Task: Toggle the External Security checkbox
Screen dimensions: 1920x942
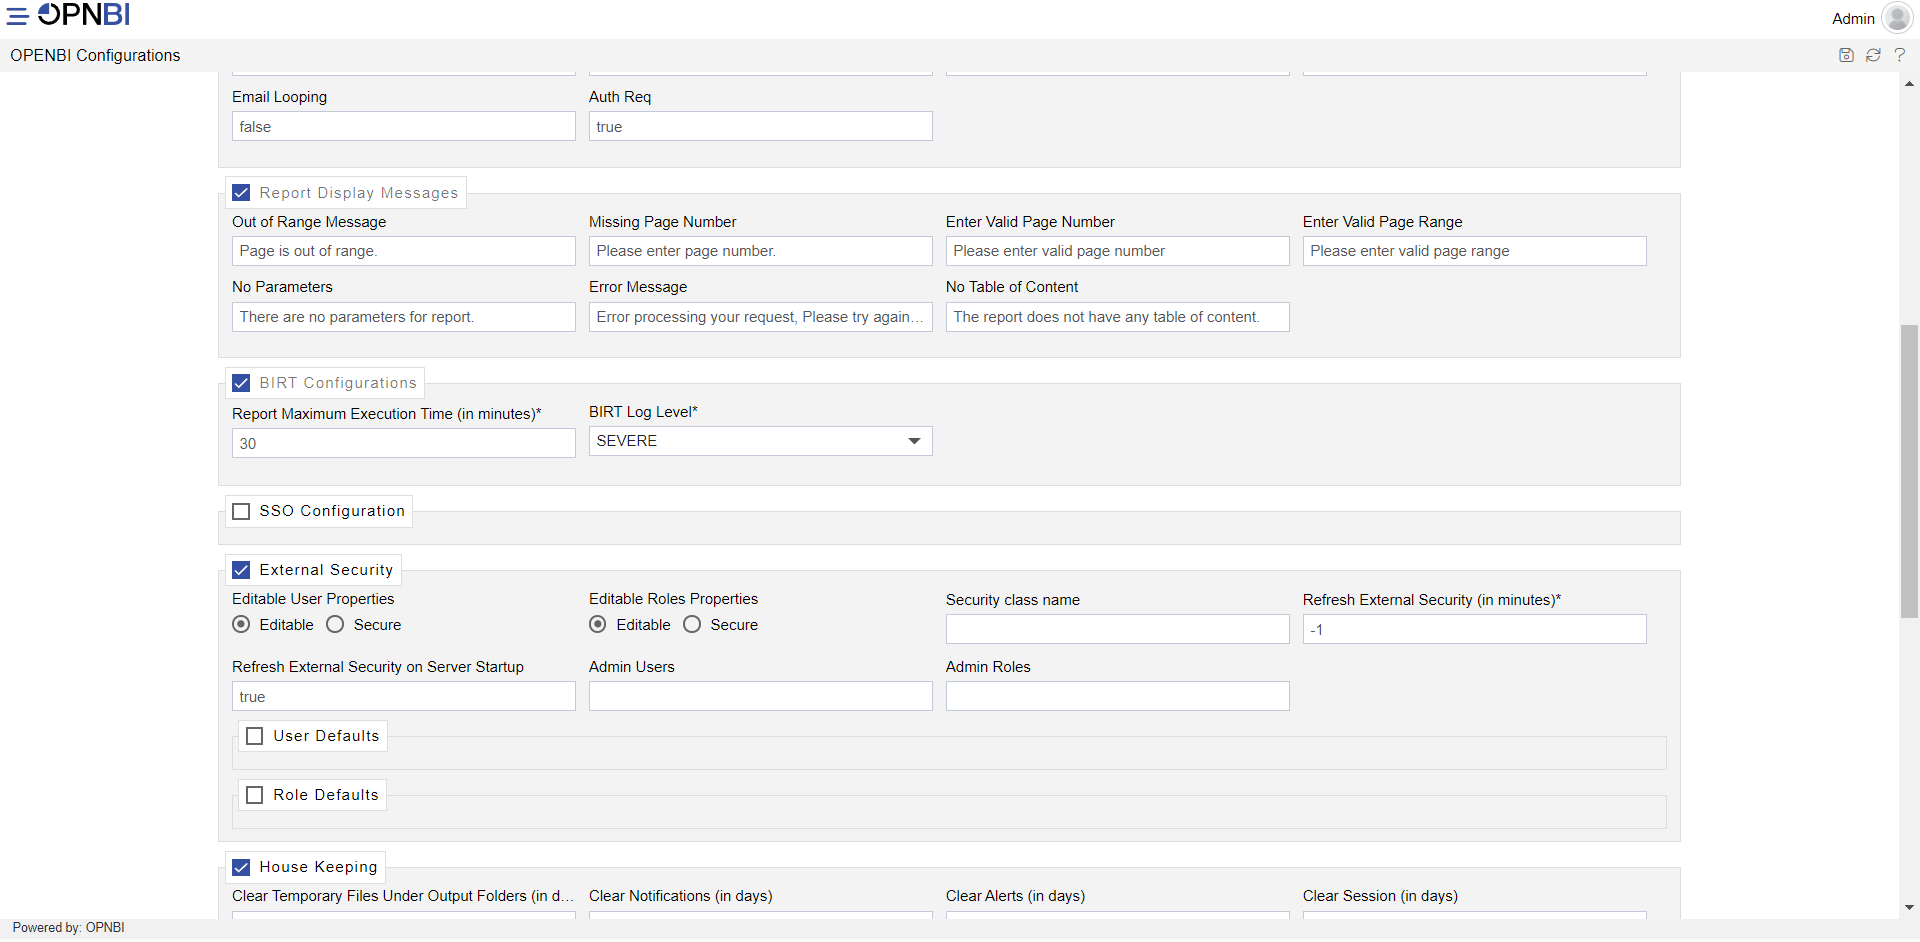Action: point(241,570)
